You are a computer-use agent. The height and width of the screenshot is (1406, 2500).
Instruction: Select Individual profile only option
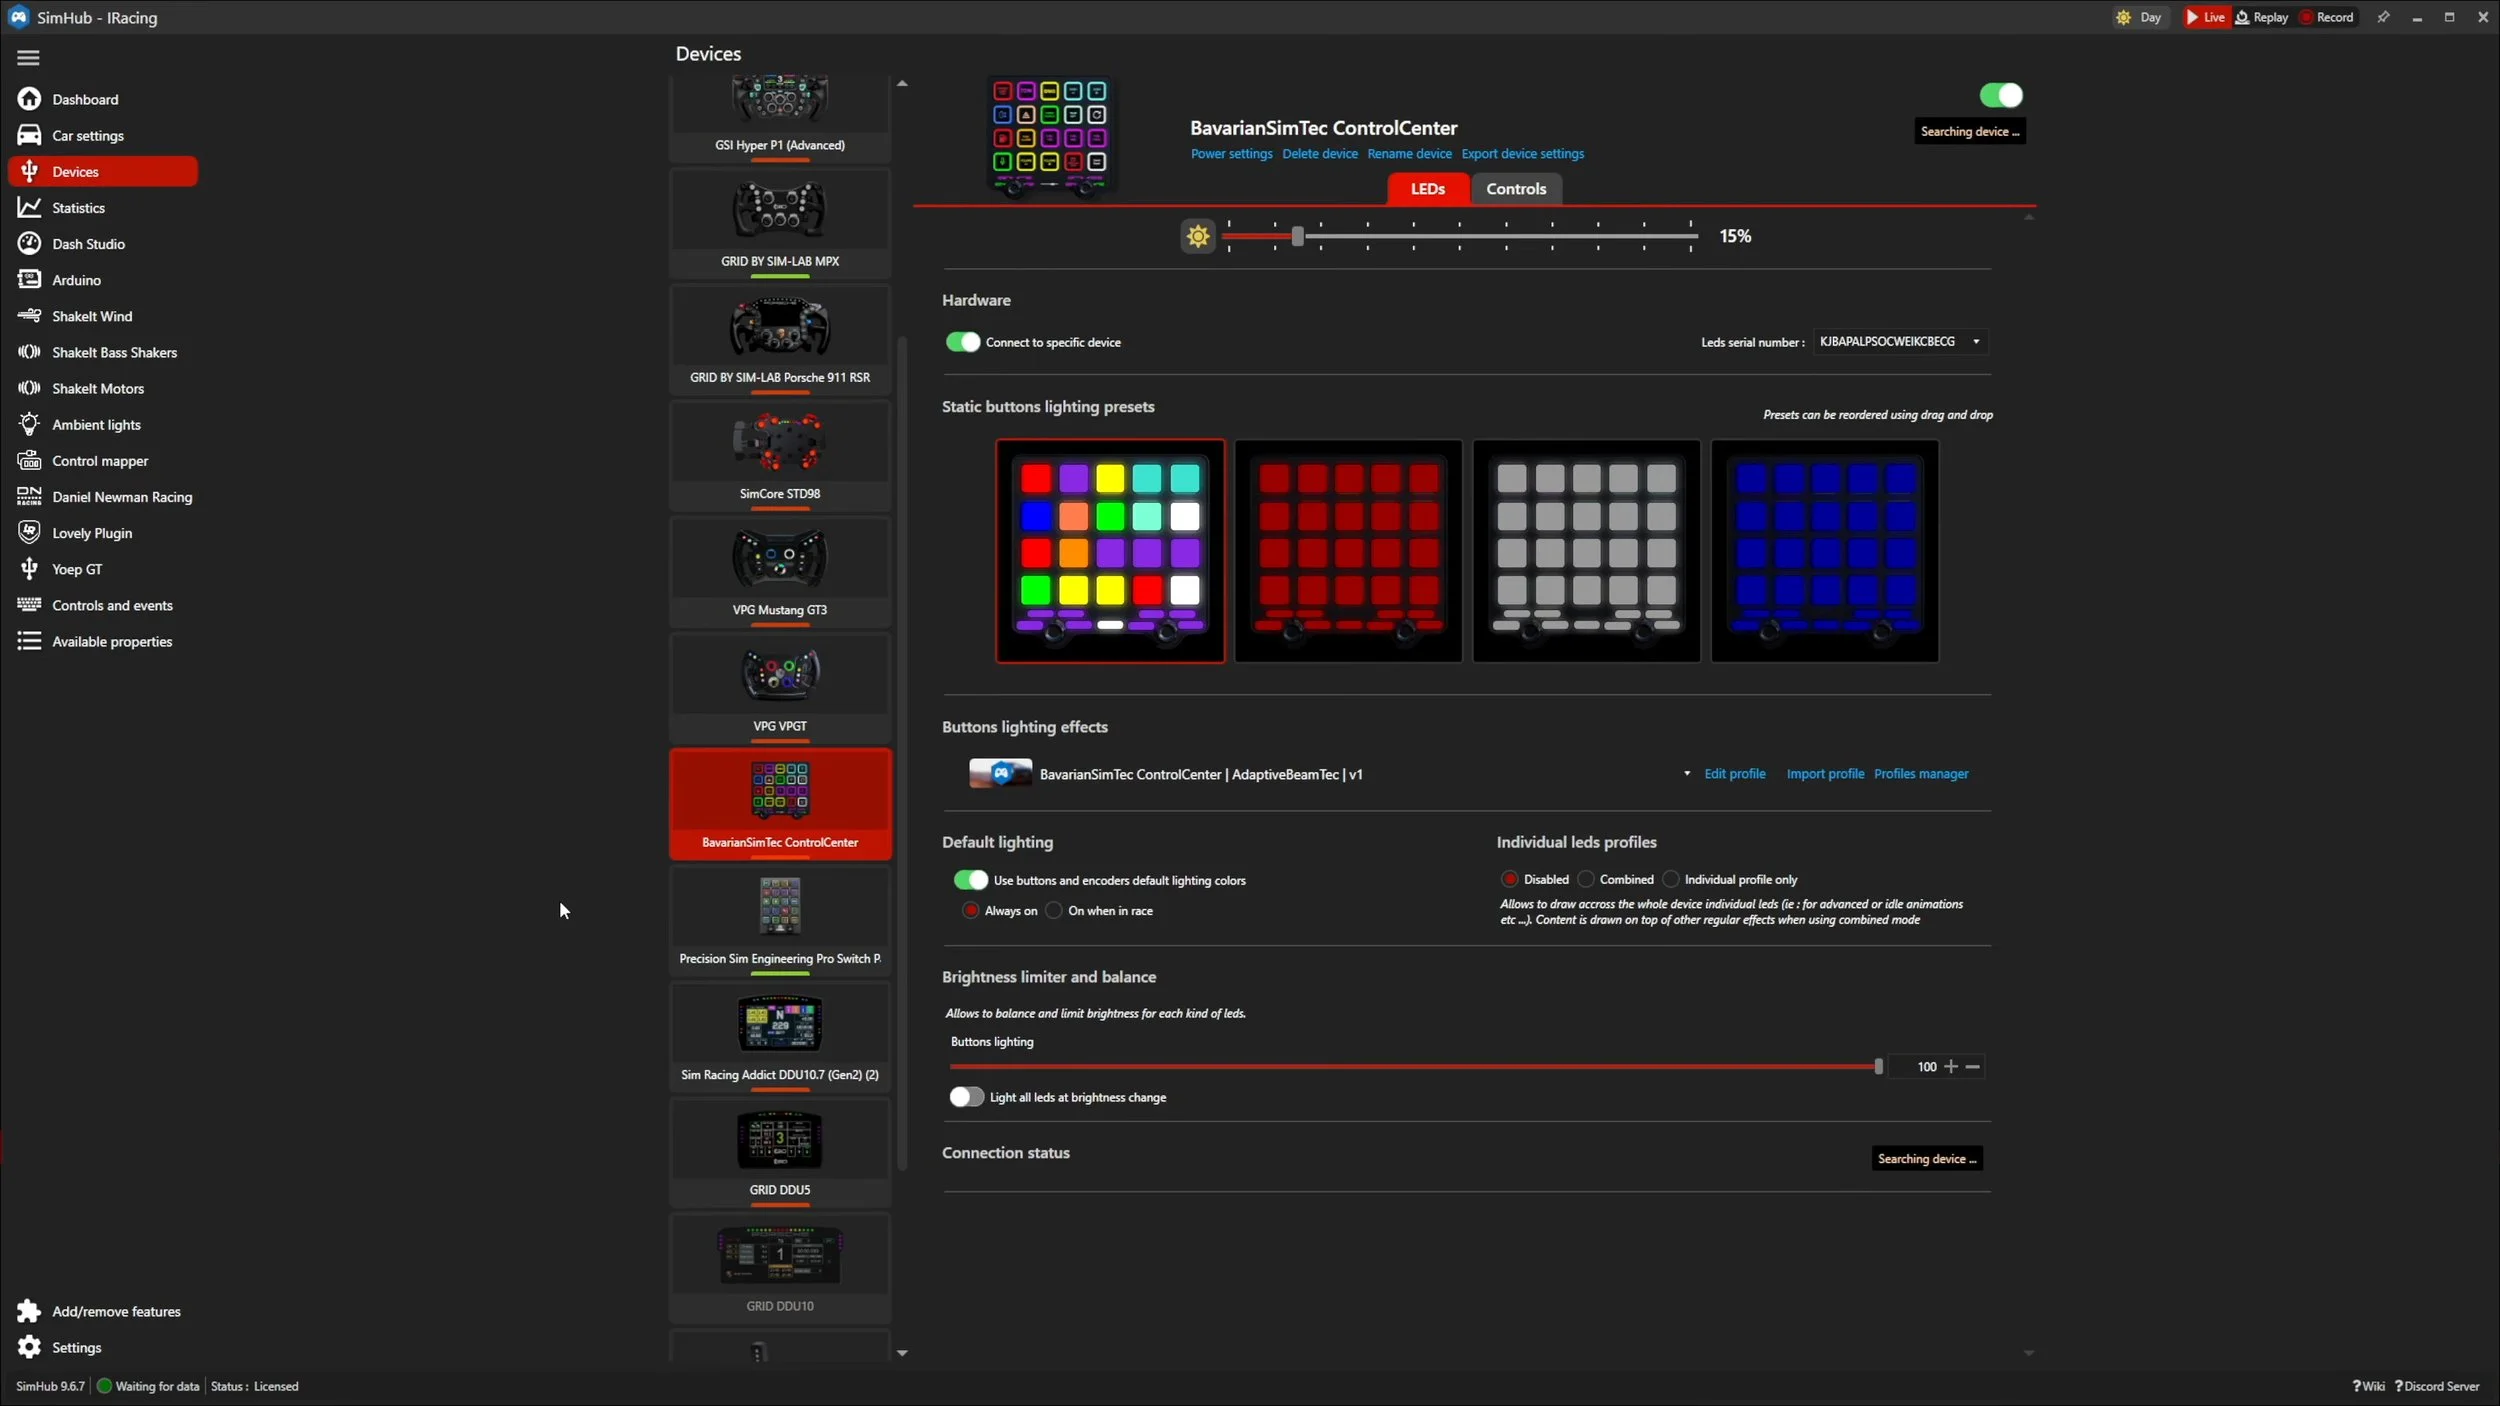click(1671, 879)
